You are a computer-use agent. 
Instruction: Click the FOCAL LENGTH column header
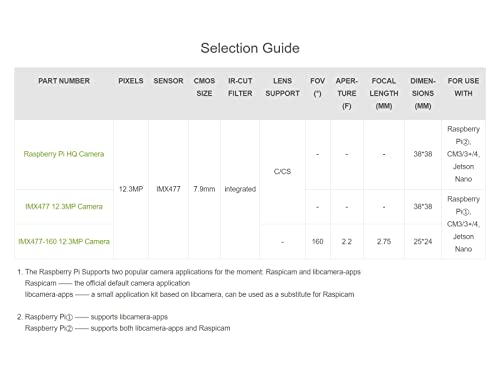pos(384,93)
